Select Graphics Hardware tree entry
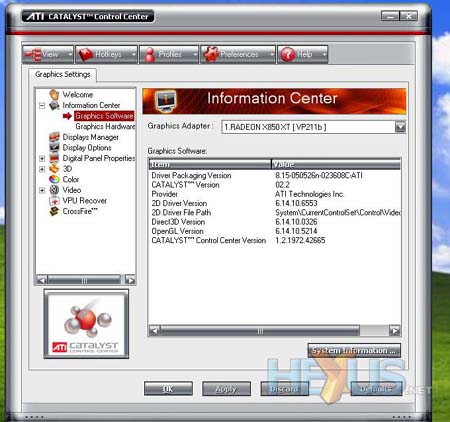 (105, 126)
